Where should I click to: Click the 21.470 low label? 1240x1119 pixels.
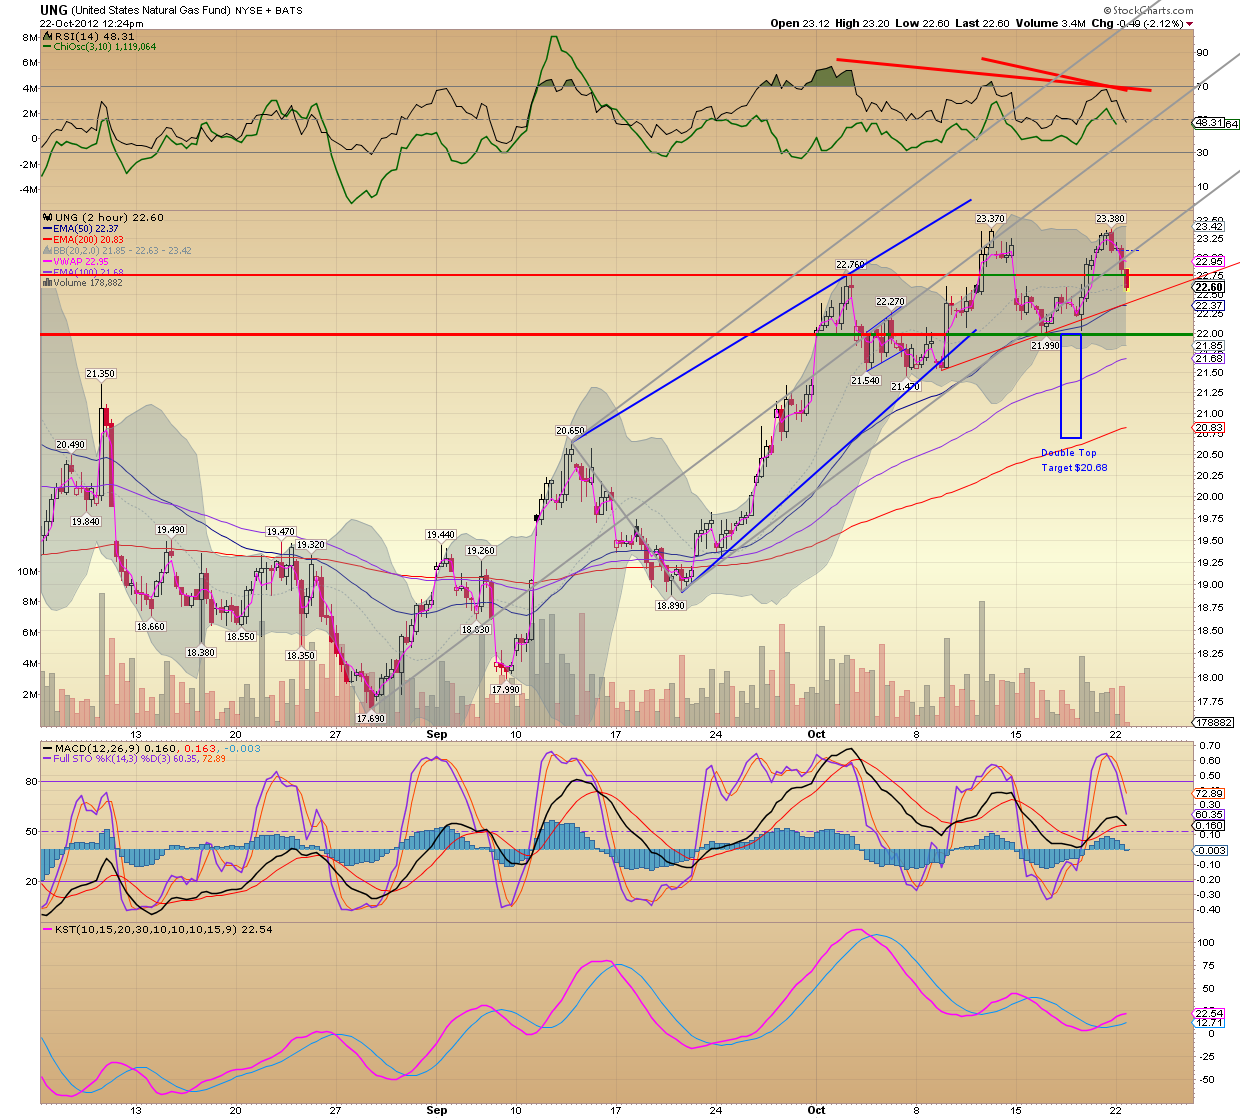[906, 387]
